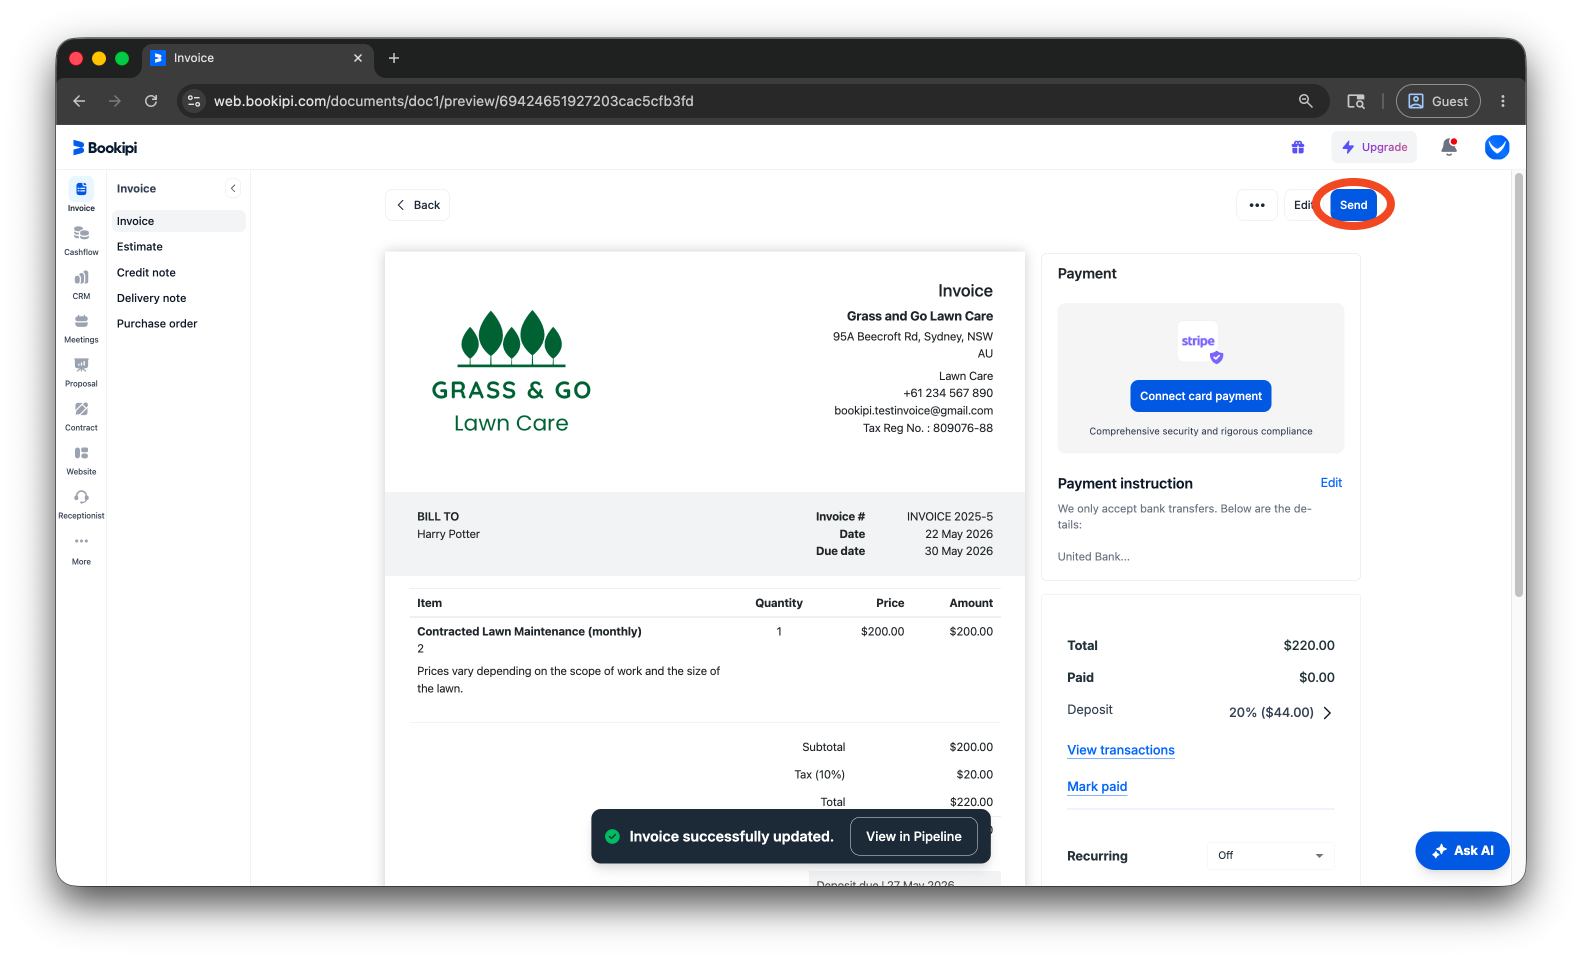Image resolution: width=1582 pixels, height=960 pixels.
Task: Open the Receptionist module
Action: pos(81,504)
